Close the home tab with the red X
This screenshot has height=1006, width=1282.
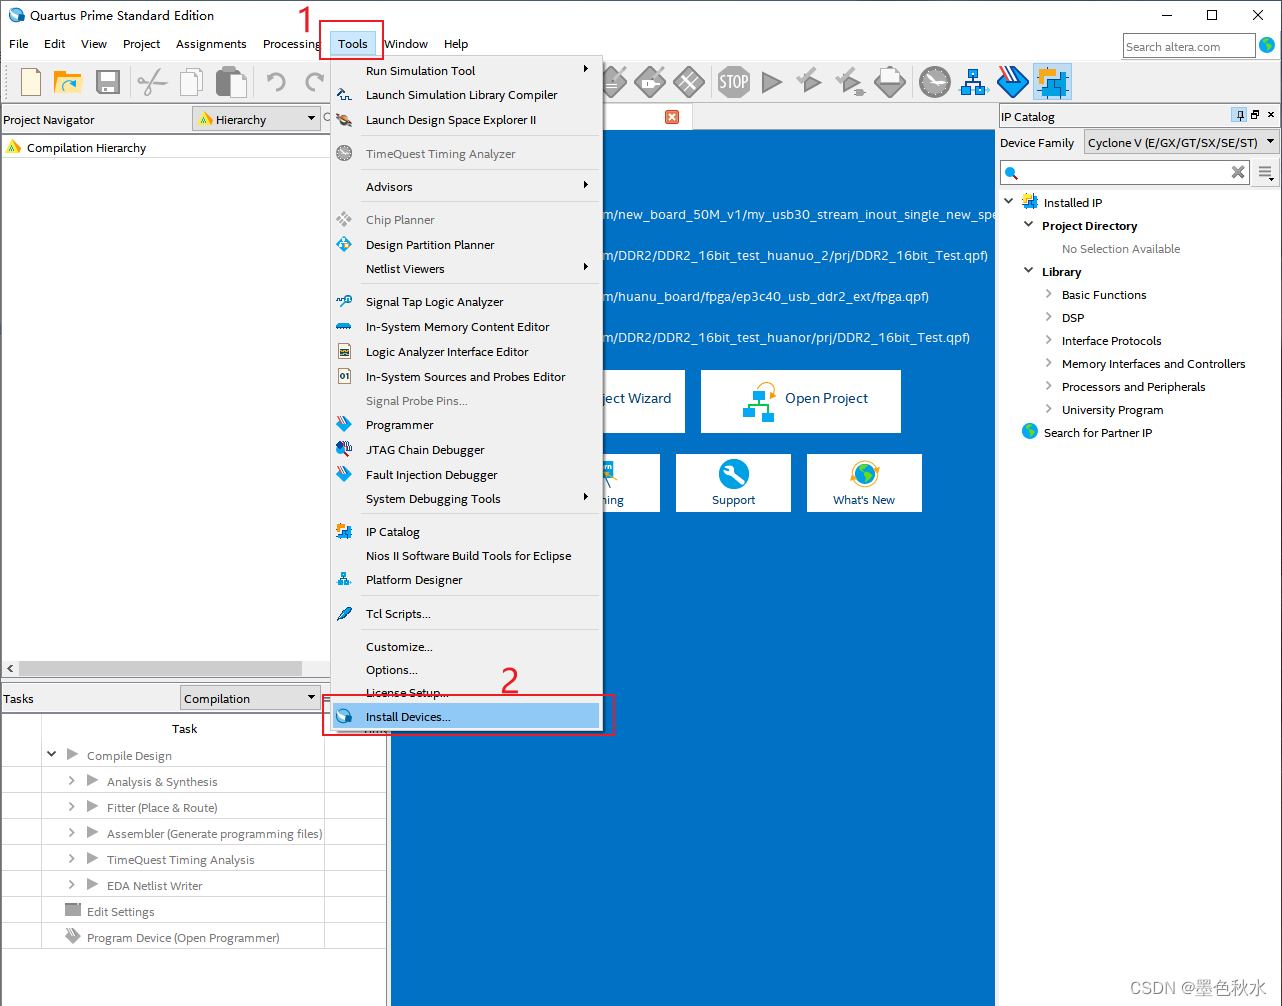pos(672,117)
